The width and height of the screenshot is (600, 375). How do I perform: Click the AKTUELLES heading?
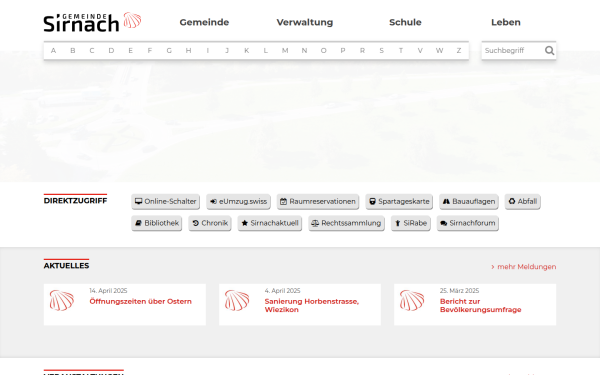pos(66,266)
